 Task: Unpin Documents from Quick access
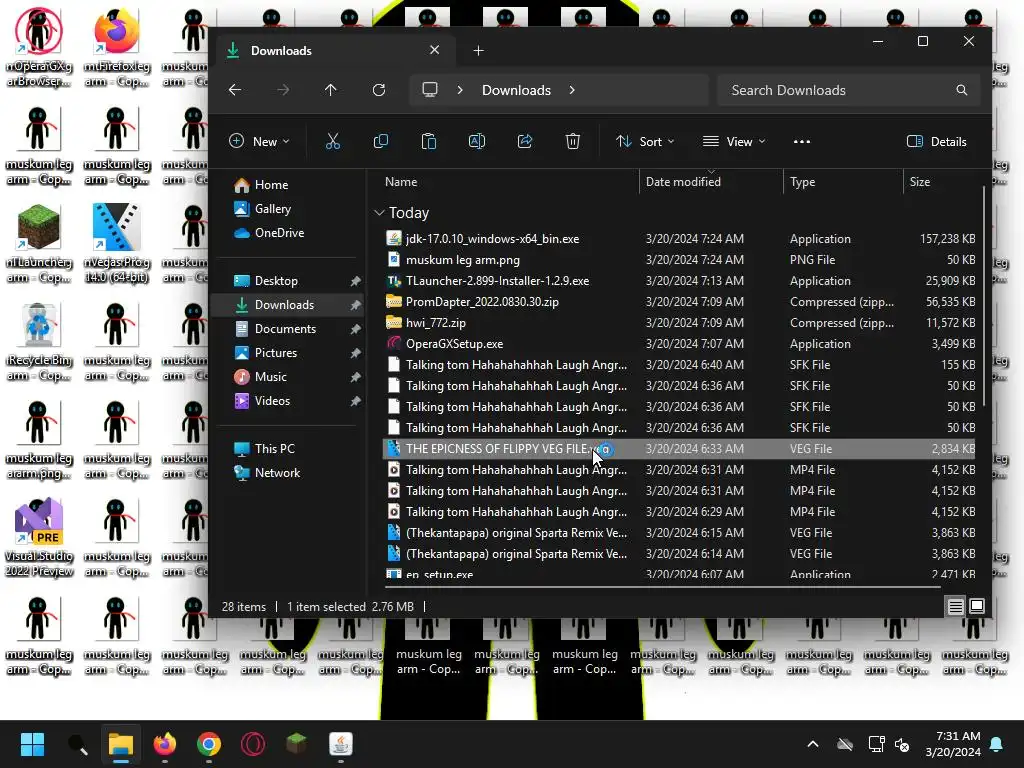tap(355, 329)
